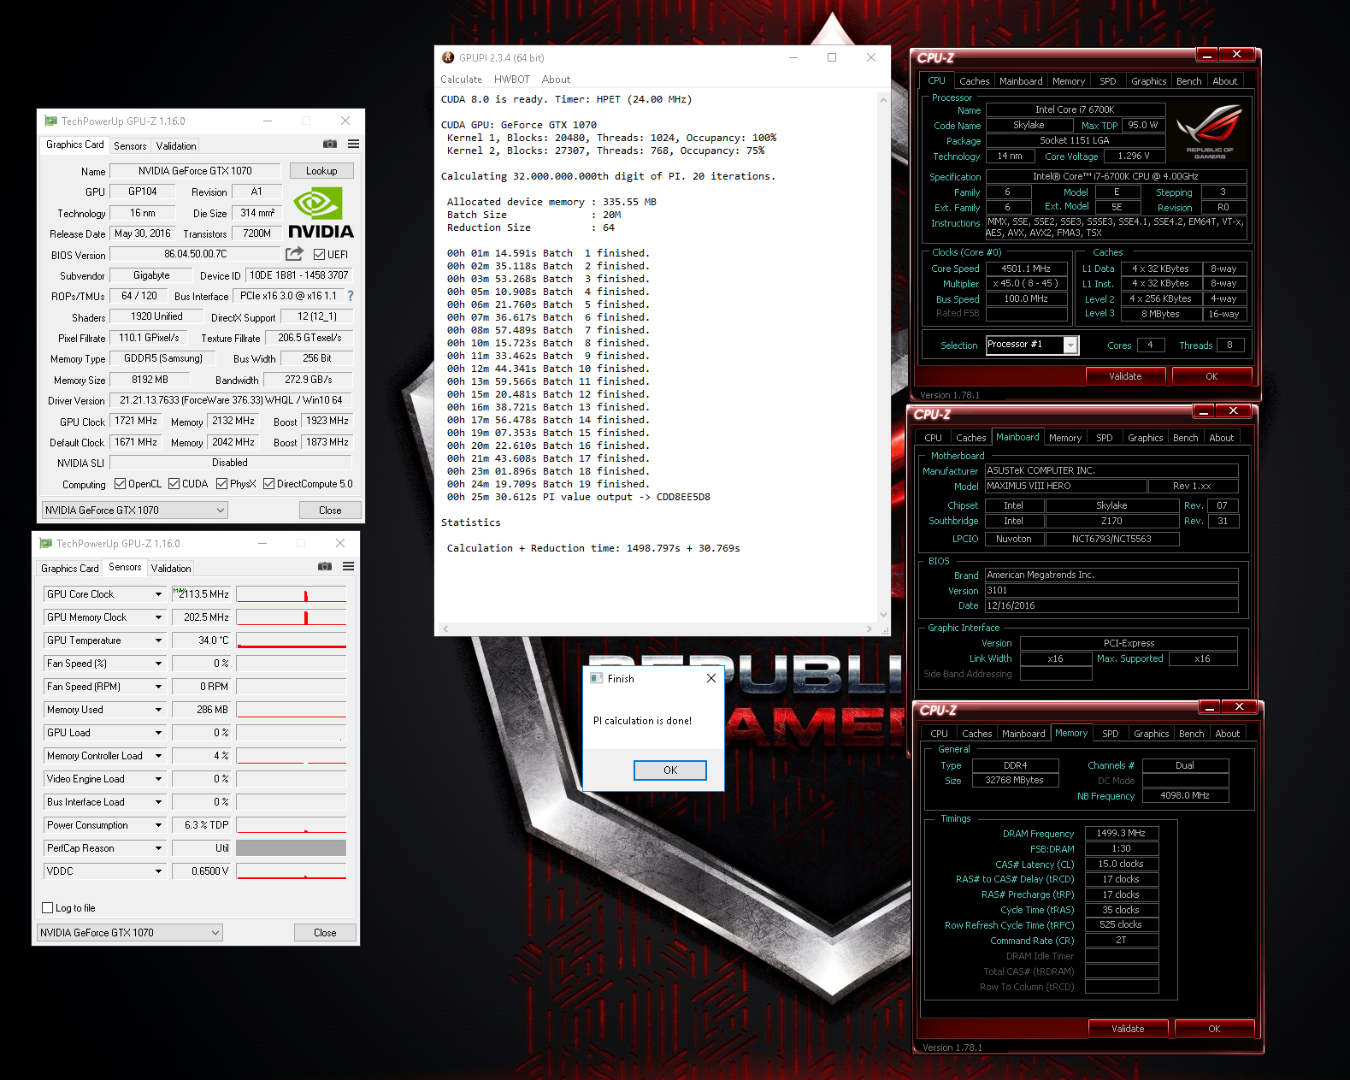This screenshot has height=1080, width=1350.
Task: Toggle the DirectCompute 5.0 checkbox
Action: click(269, 484)
